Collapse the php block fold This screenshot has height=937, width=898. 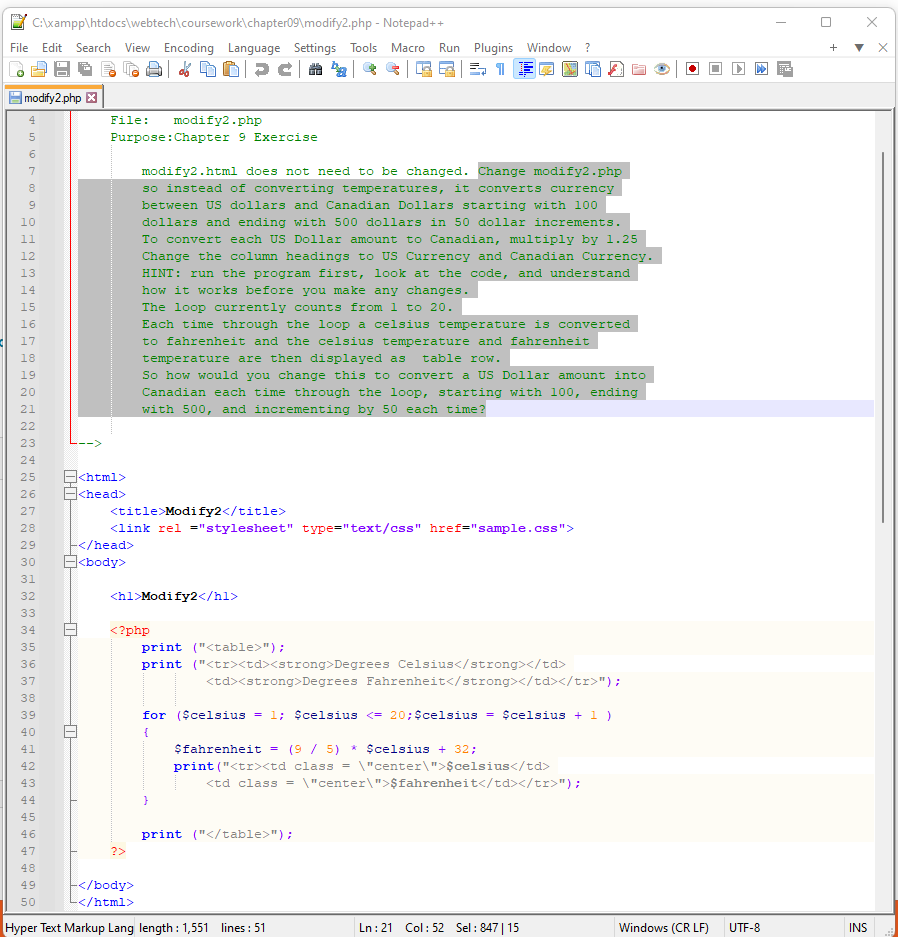(x=71, y=630)
